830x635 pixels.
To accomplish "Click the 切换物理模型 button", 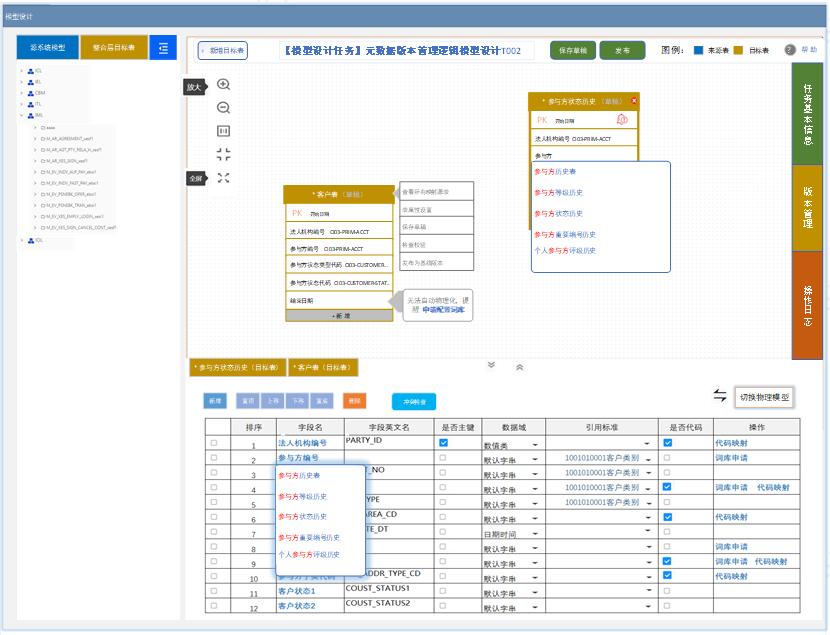I will click(765, 397).
